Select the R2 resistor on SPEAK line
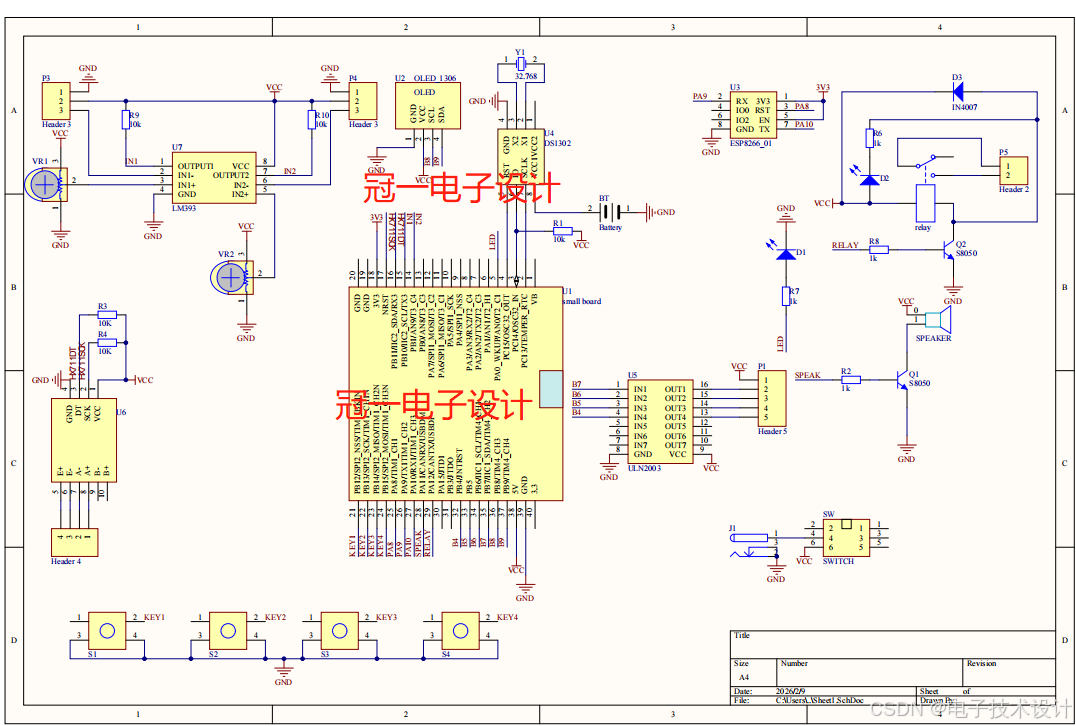This screenshot has height=726, width=1076. coord(851,379)
